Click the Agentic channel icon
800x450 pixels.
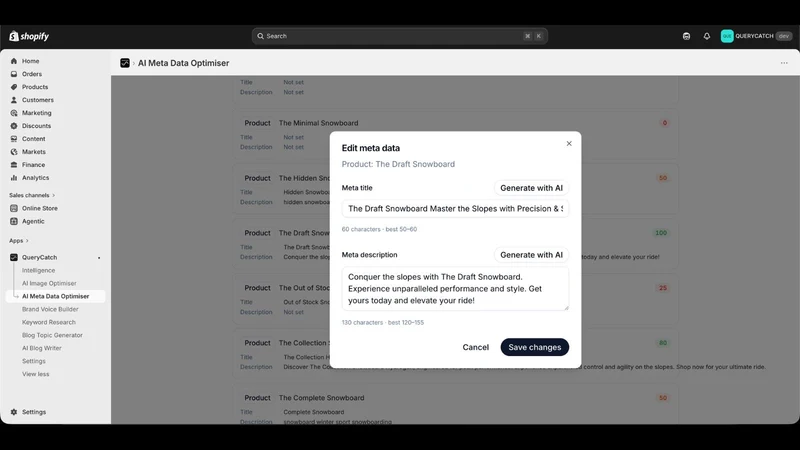click(x=14, y=221)
